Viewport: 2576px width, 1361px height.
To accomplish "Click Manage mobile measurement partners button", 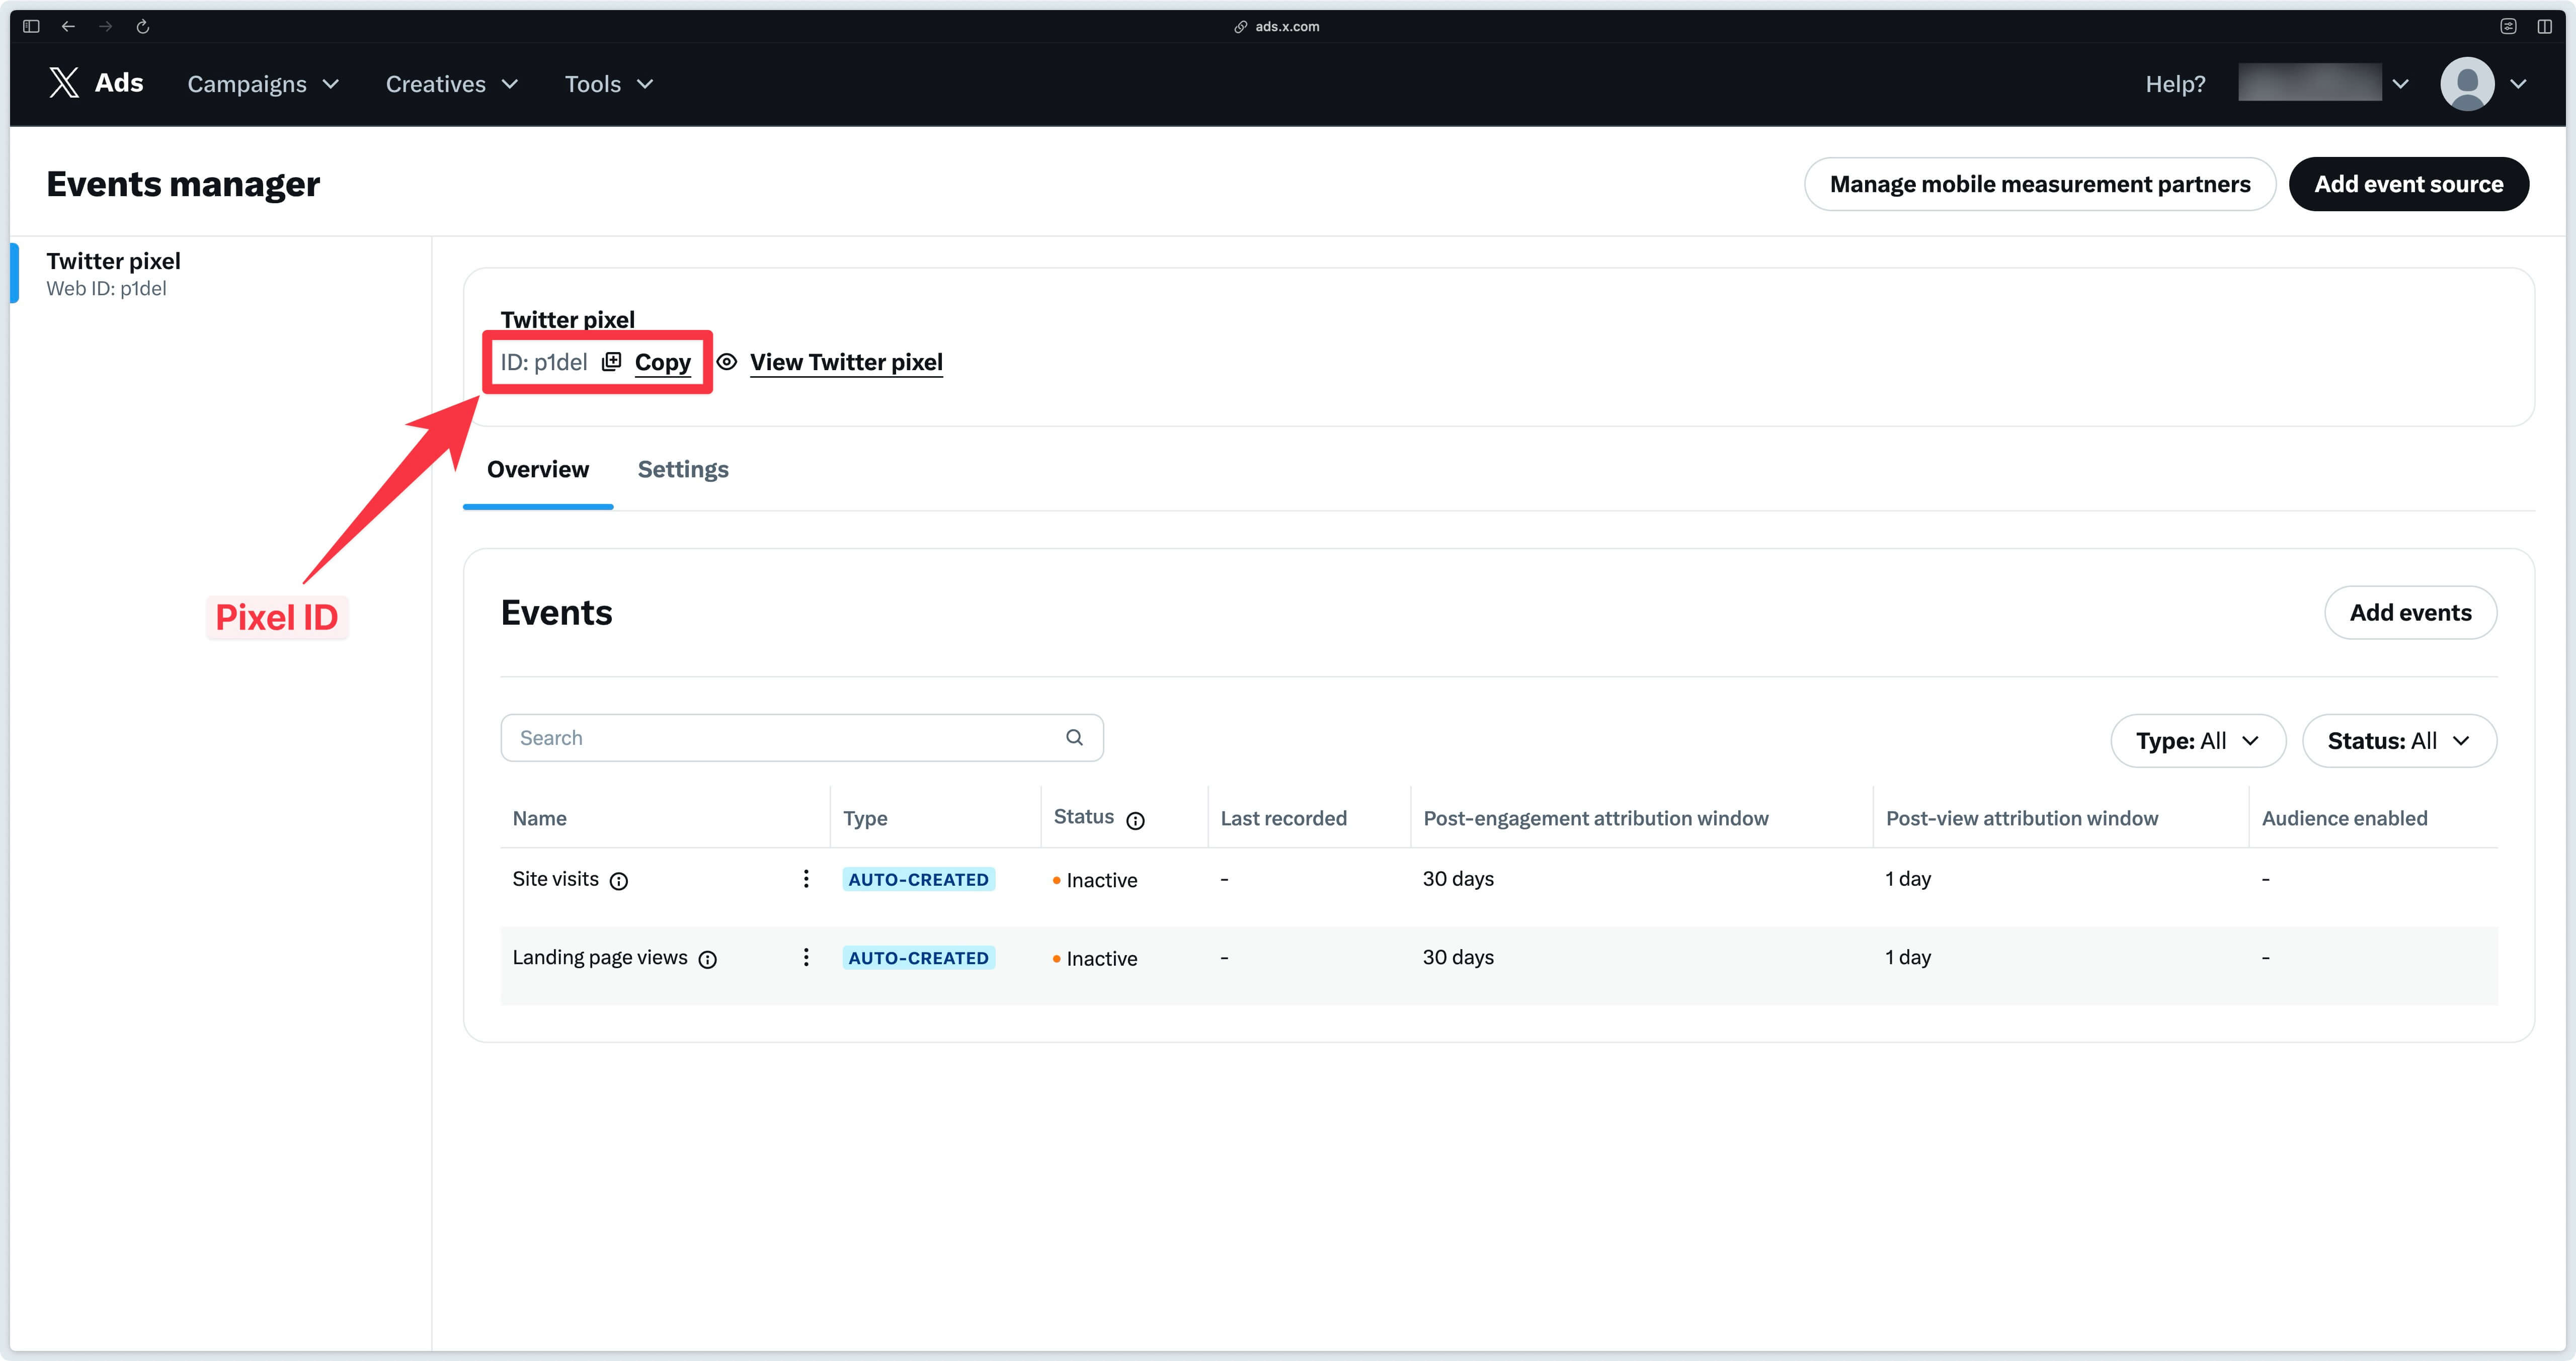I will pyautogui.click(x=2040, y=184).
